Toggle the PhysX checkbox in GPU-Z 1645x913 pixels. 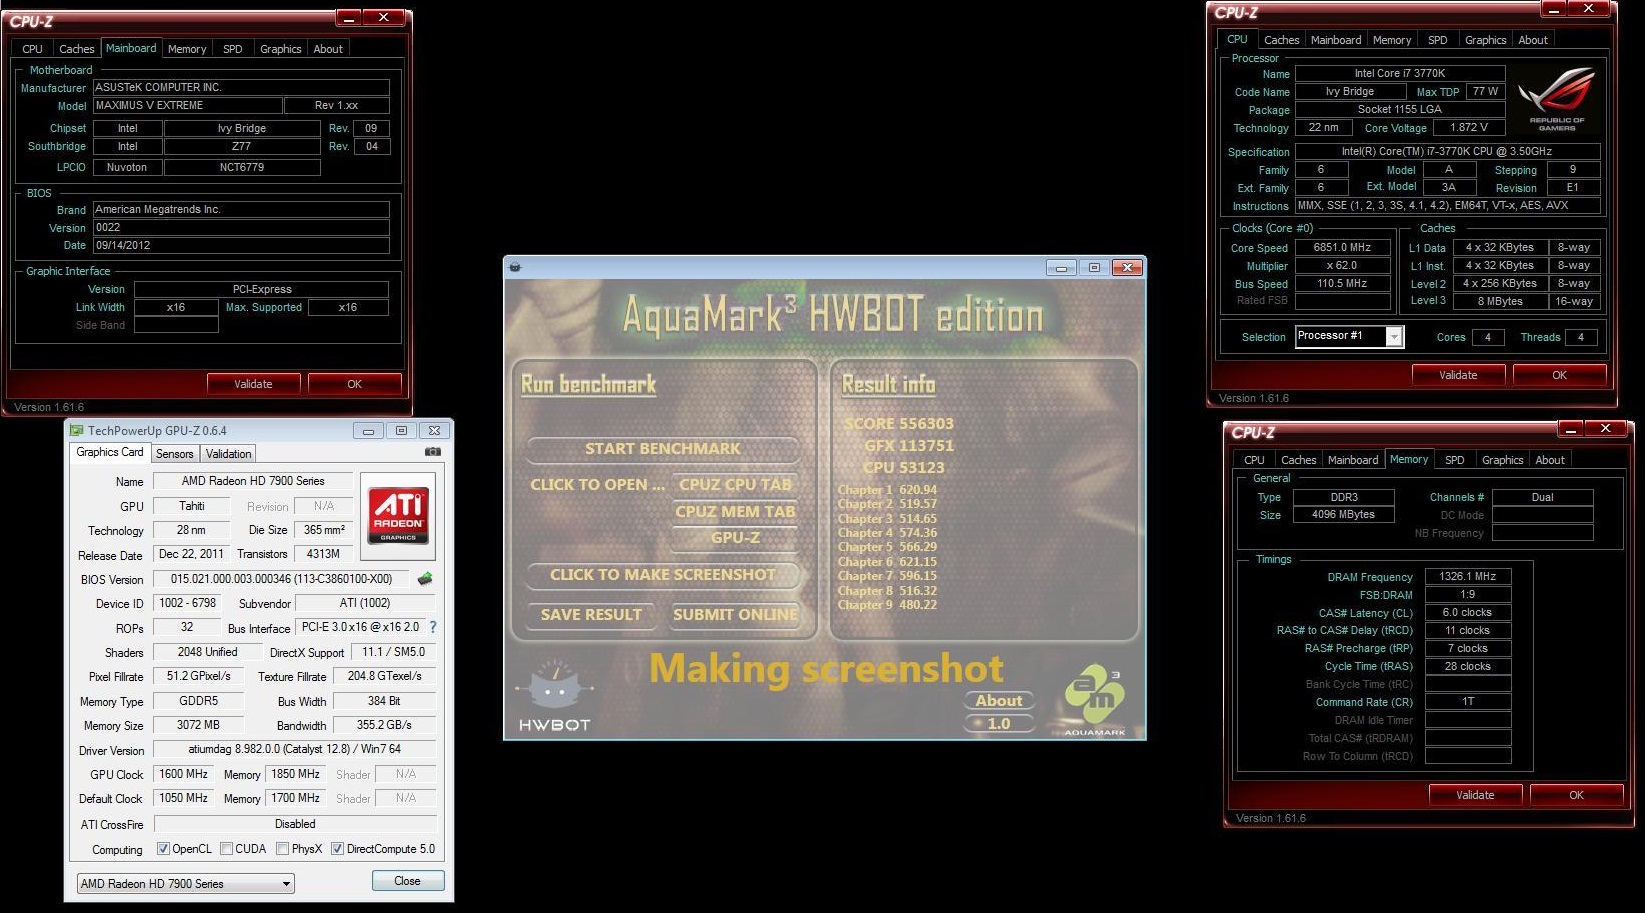pyautogui.click(x=283, y=849)
